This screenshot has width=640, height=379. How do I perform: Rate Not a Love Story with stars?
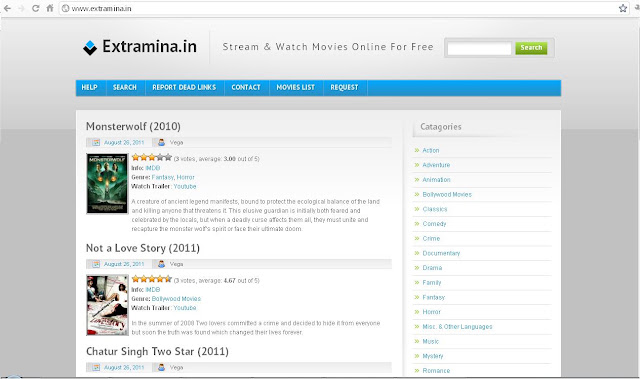tap(151, 279)
